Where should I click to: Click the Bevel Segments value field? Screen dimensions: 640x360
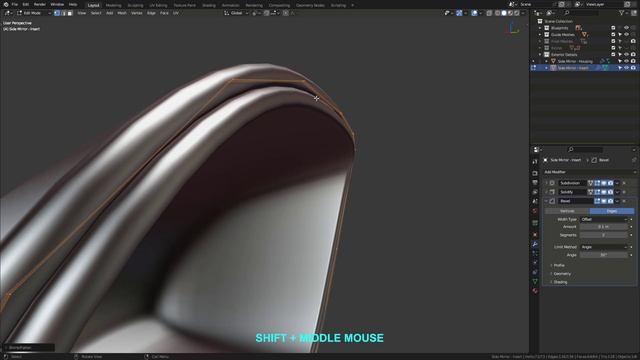[604, 235]
